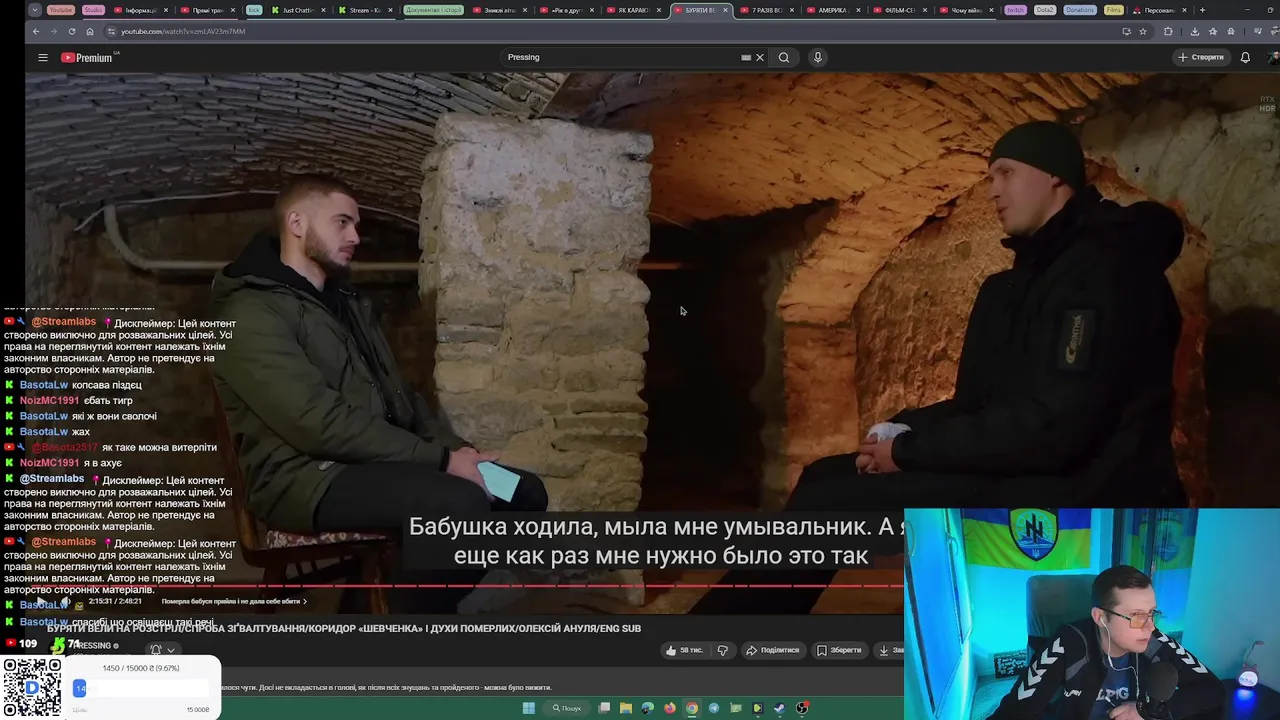
Task: Go forward in browser history
Action: coord(53,31)
